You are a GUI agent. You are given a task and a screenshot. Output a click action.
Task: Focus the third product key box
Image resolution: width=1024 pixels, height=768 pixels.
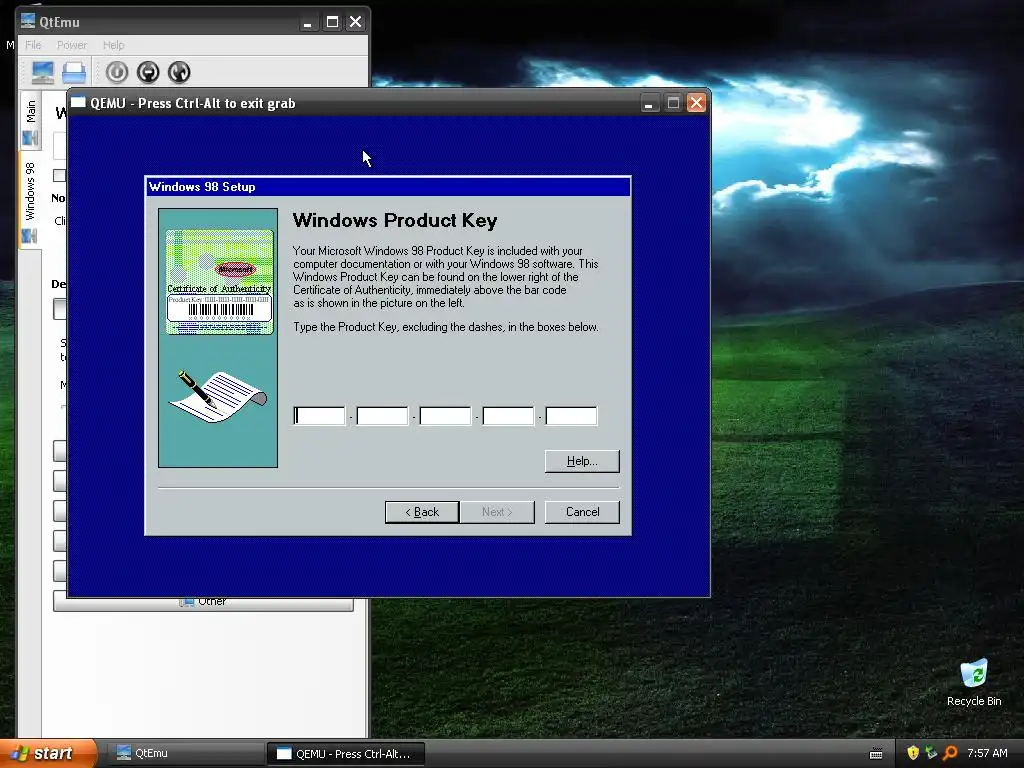click(x=445, y=415)
